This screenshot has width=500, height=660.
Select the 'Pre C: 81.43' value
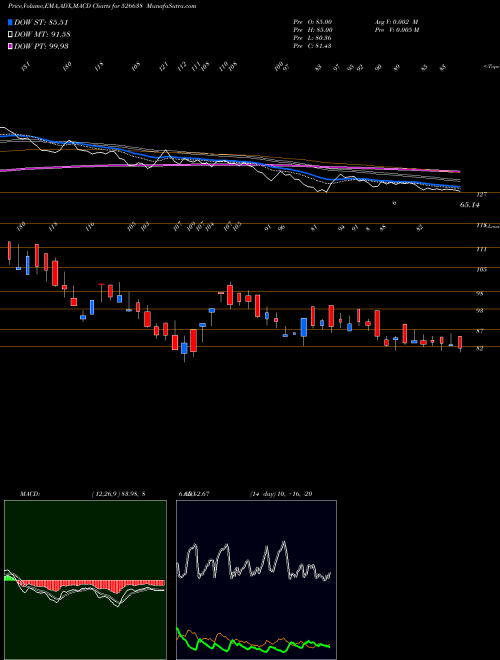[x=313, y=46]
